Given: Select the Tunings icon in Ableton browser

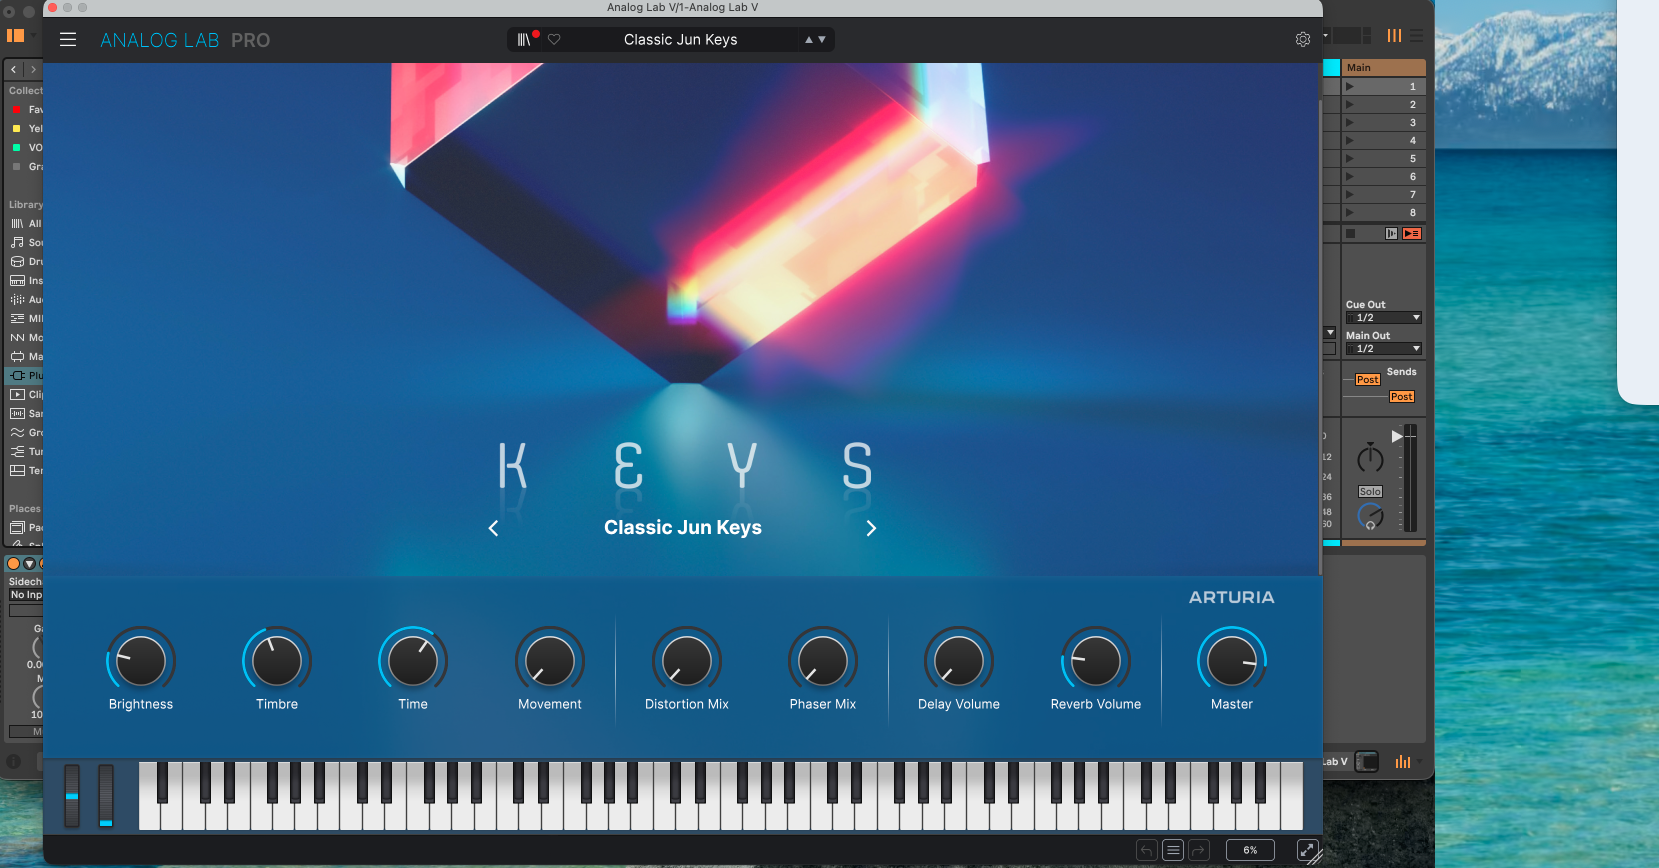Looking at the screenshot, I should click(17, 452).
